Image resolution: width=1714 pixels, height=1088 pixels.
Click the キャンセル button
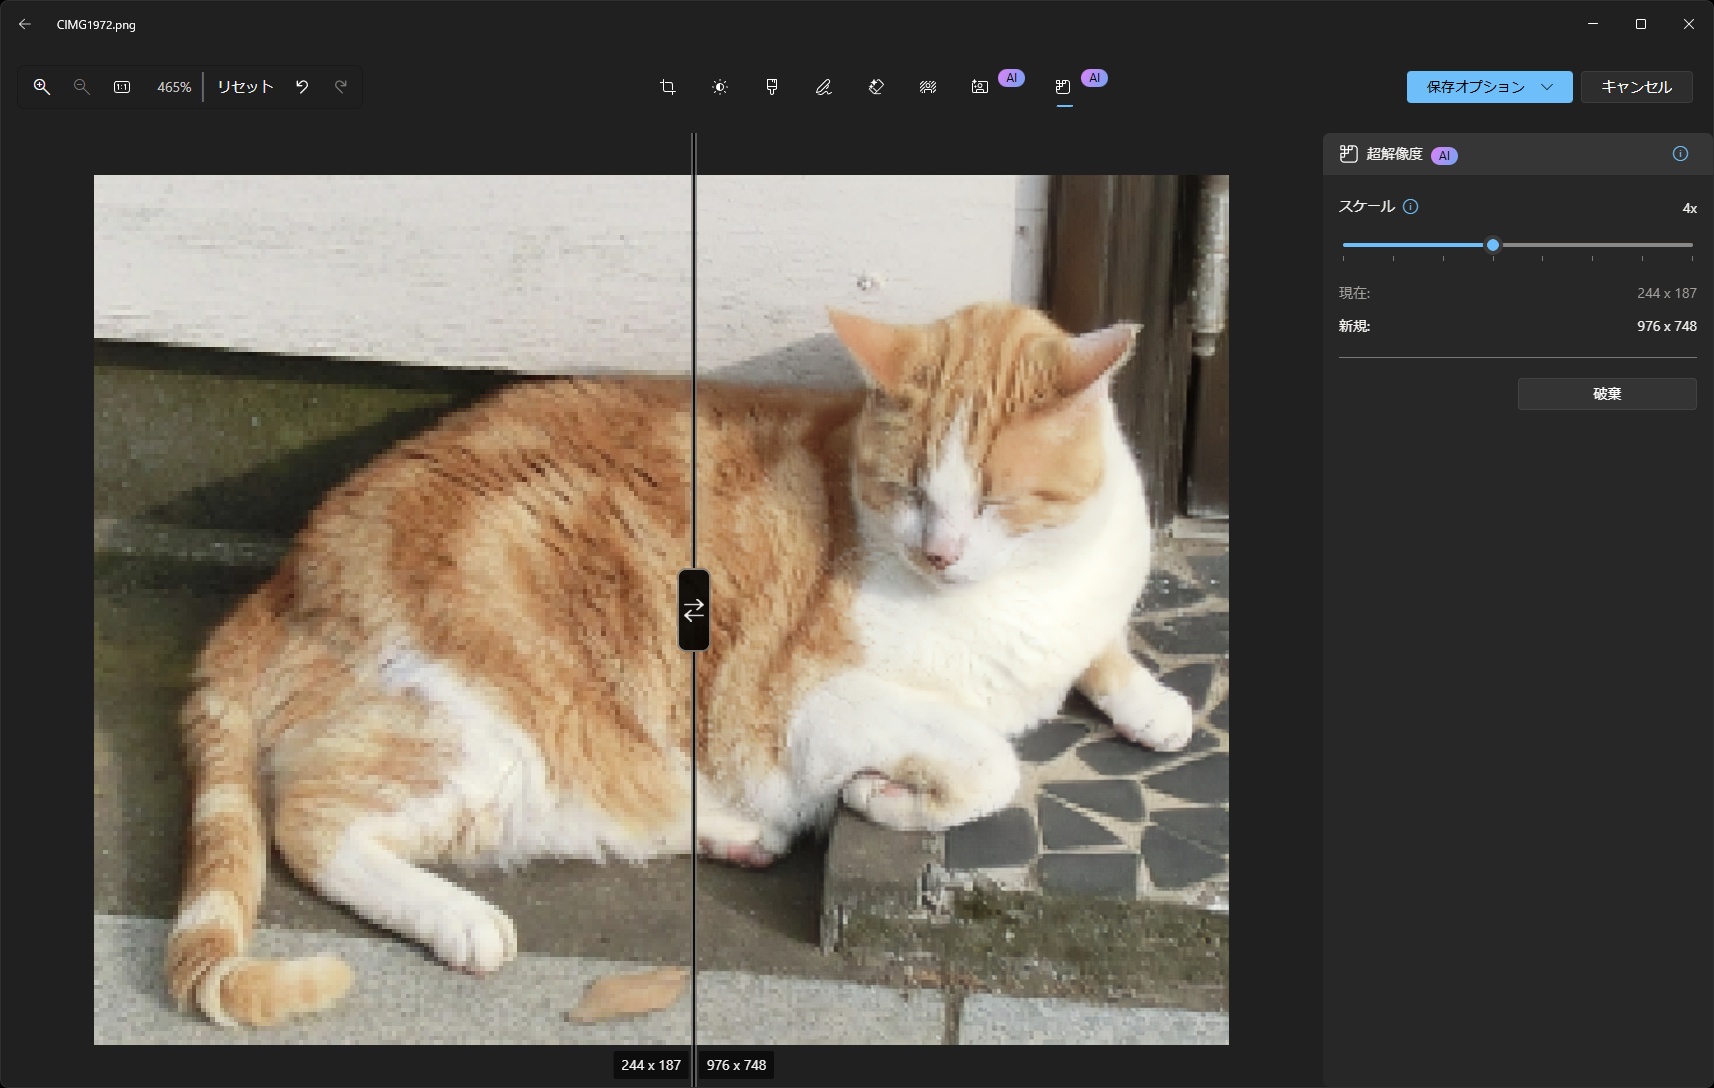(1636, 87)
